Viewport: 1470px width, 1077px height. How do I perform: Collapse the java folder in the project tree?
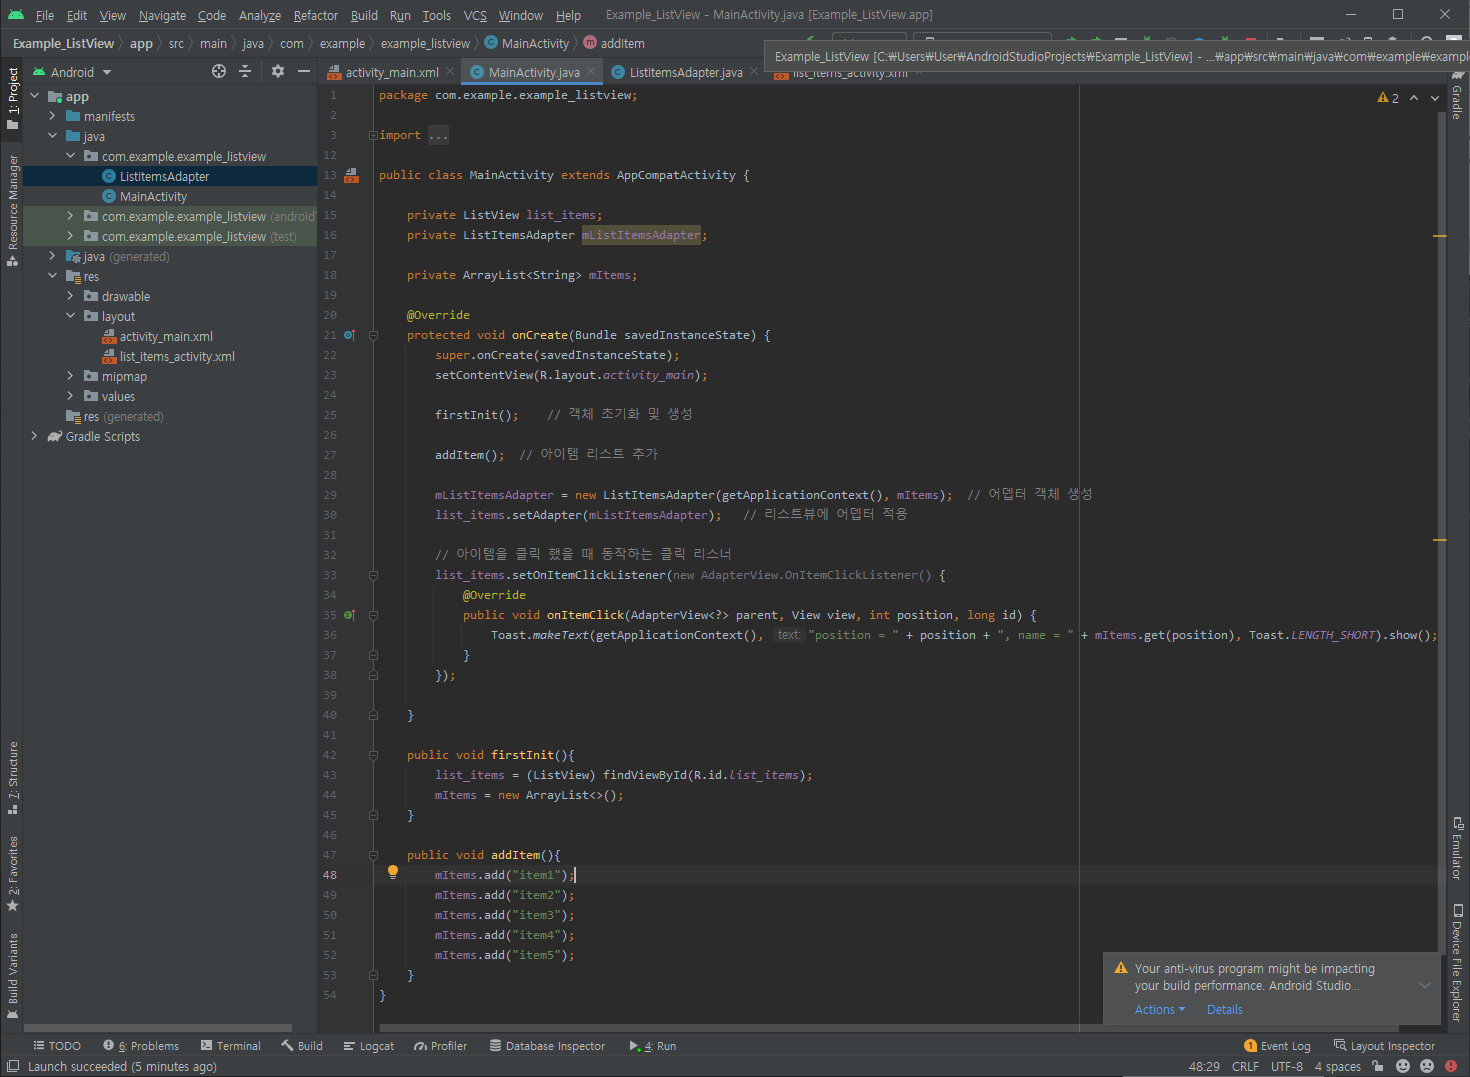53,136
